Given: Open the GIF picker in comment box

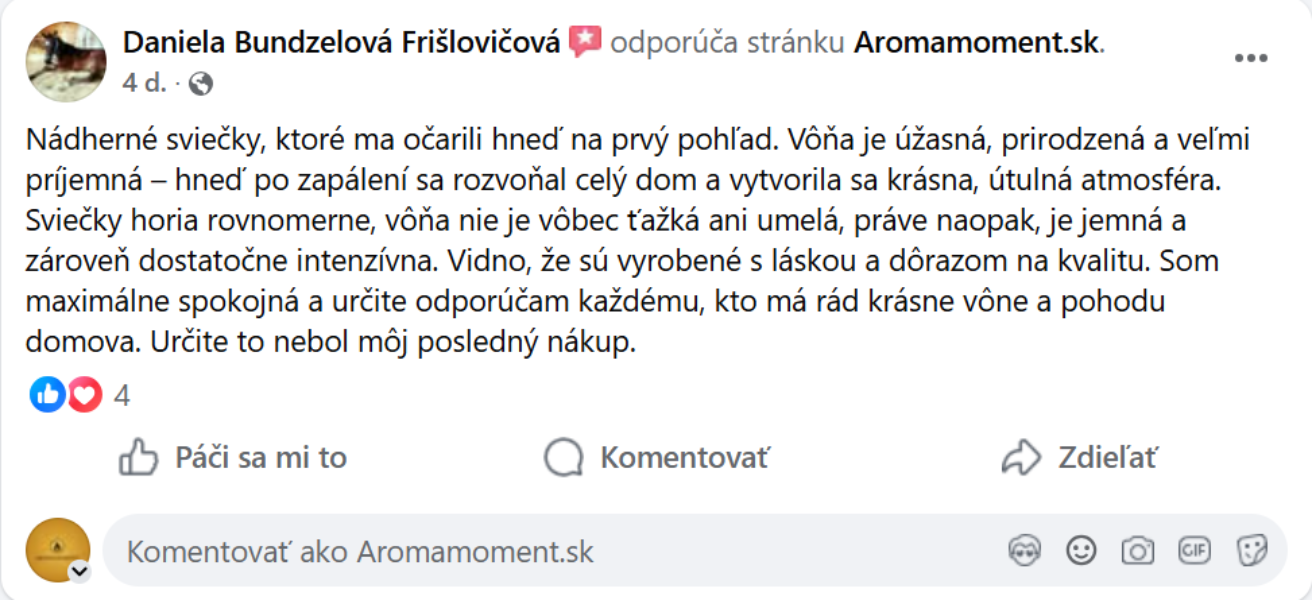Looking at the screenshot, I should [x=1194, y=550].
